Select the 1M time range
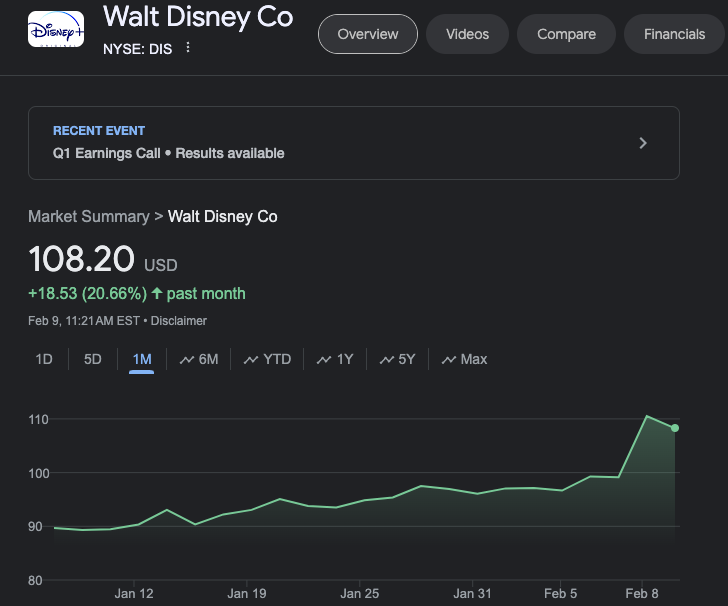This screenshot has width=728, height=606. click(x=141, y=359)
